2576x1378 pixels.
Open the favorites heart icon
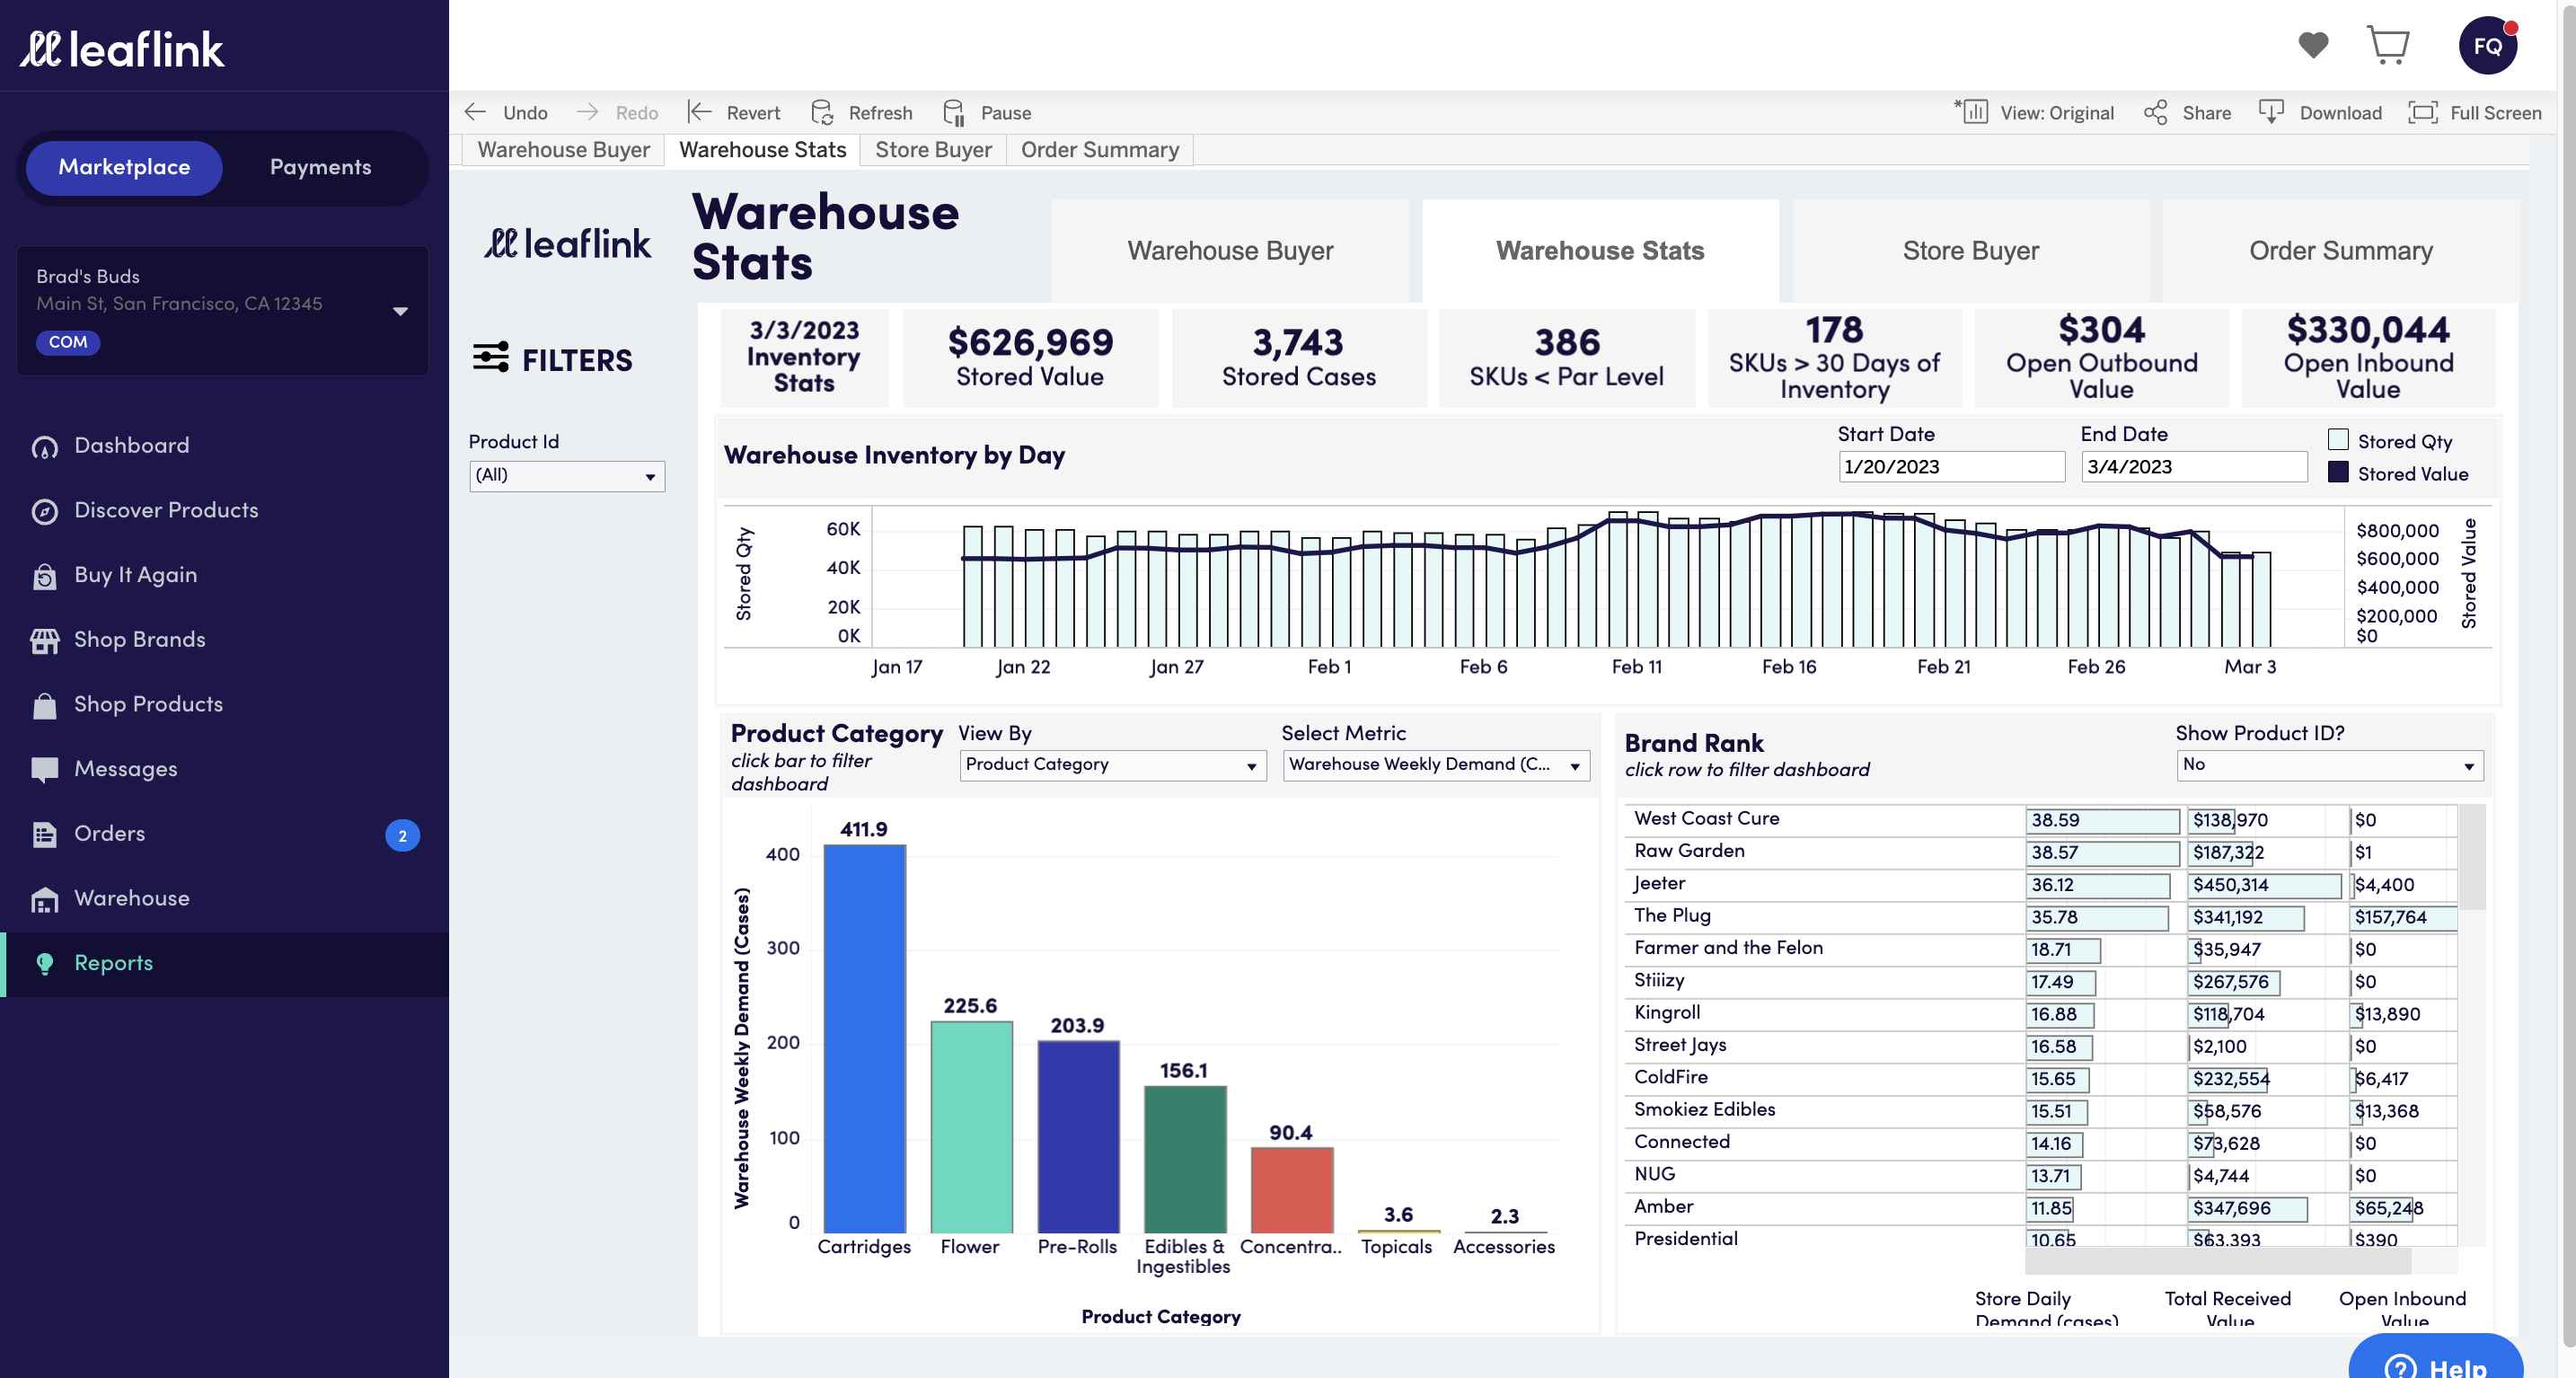click(x=2313, y=45)
